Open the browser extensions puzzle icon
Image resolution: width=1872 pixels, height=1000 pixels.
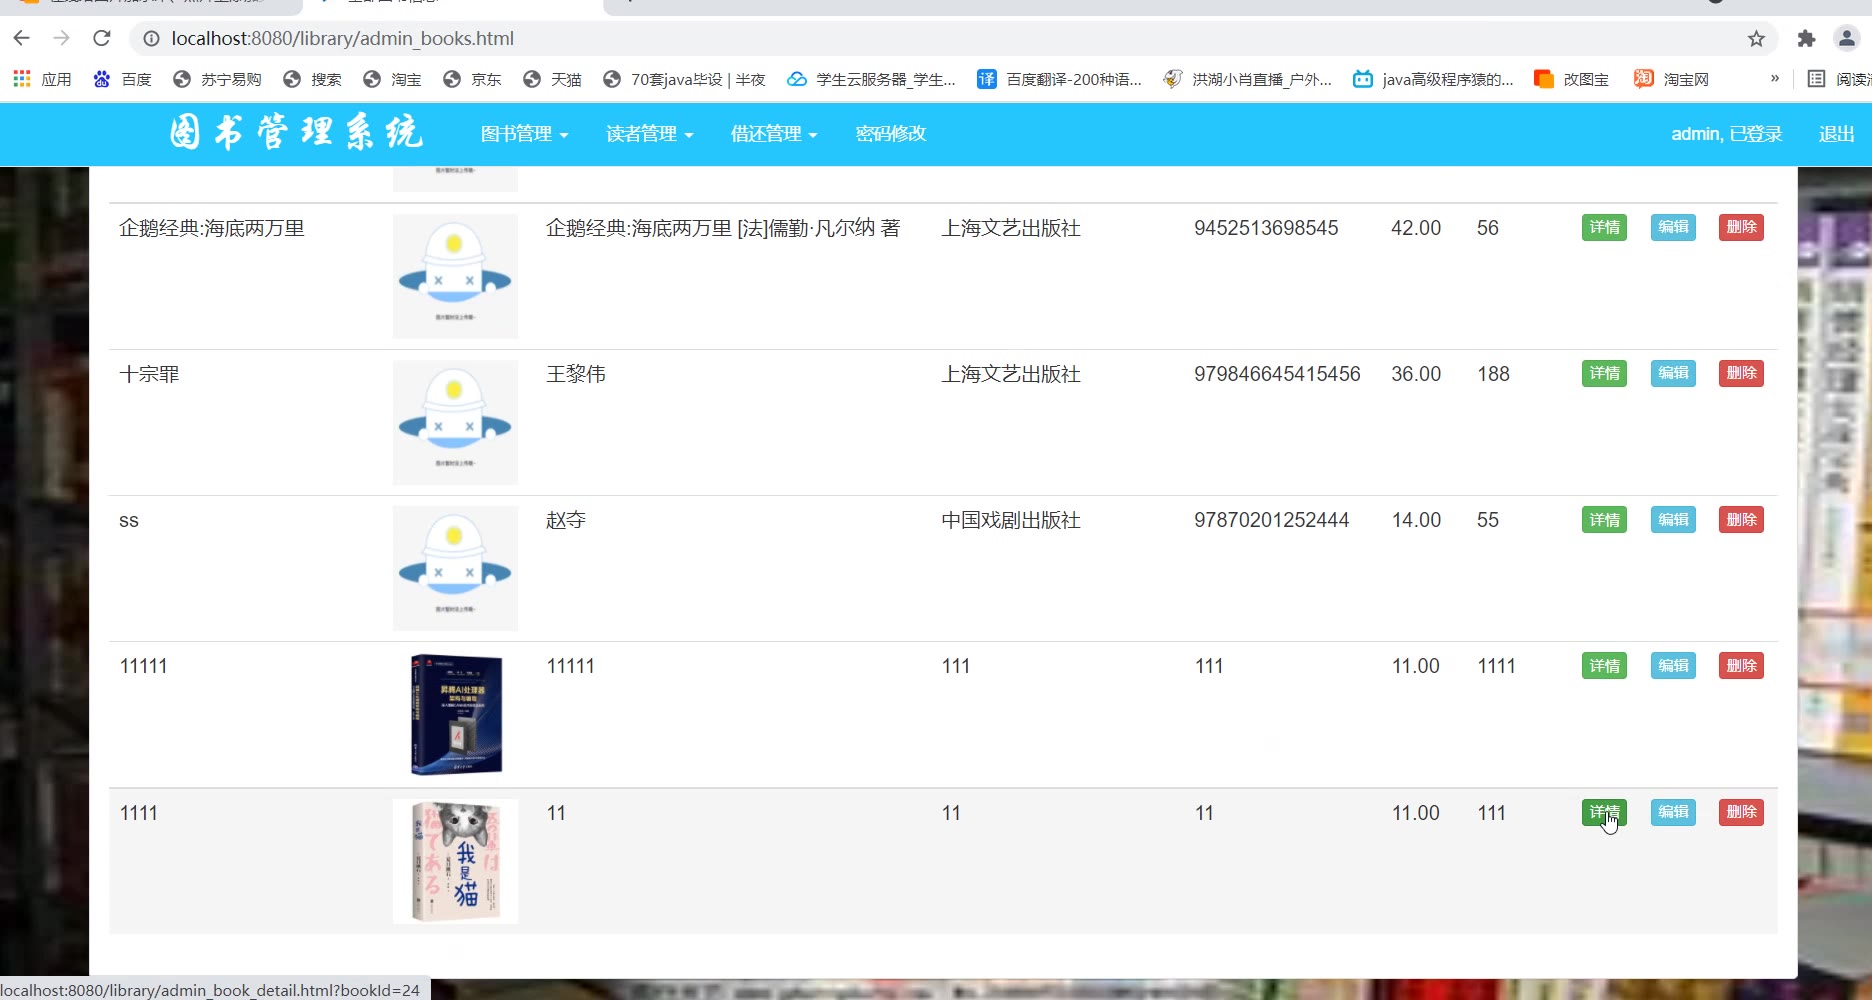(x=1806, y=38)
